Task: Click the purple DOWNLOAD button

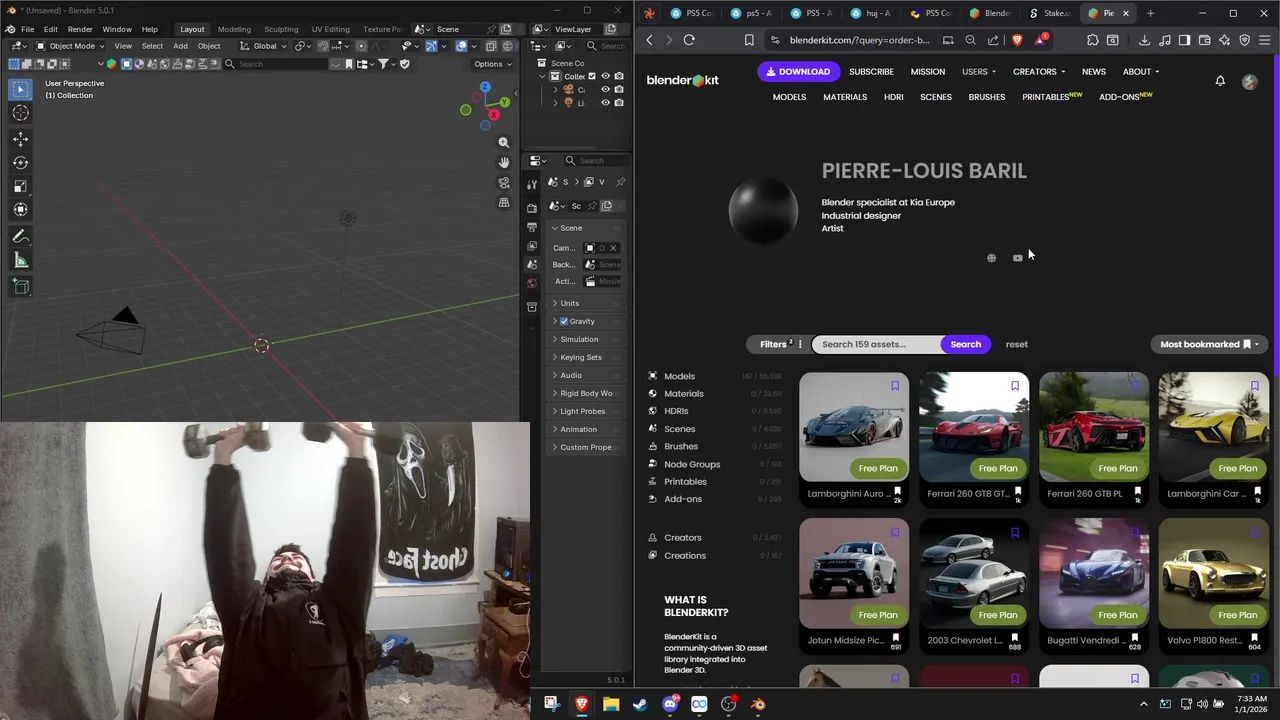Action: point(798,72)
